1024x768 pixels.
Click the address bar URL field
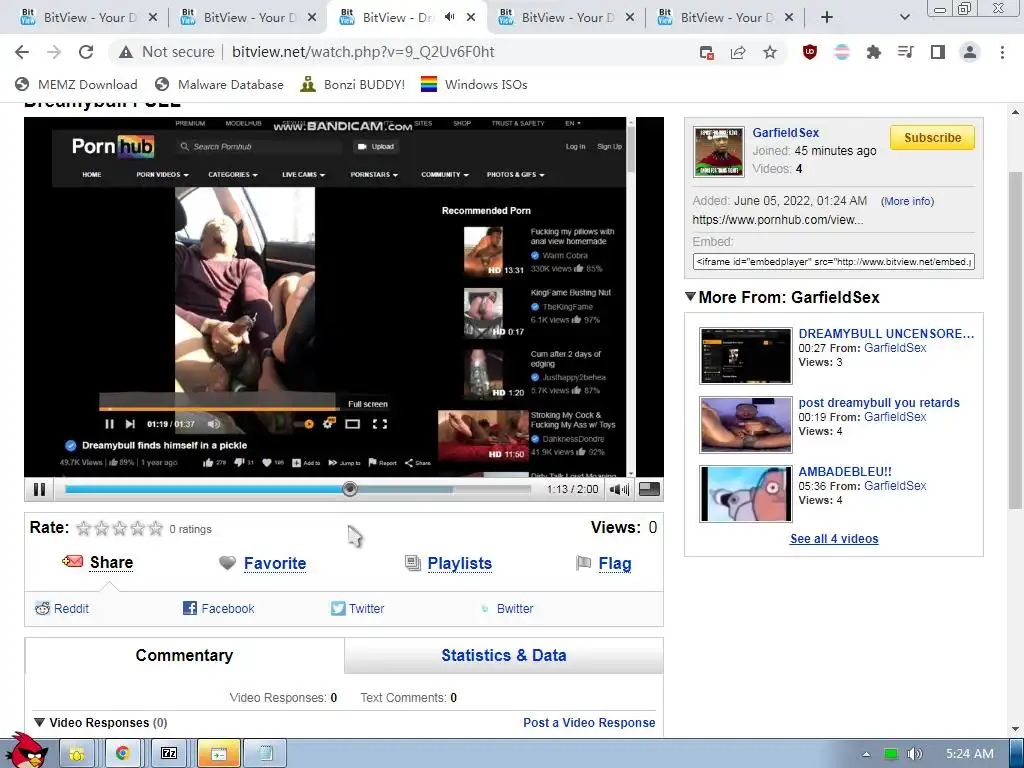pos(363,52)
